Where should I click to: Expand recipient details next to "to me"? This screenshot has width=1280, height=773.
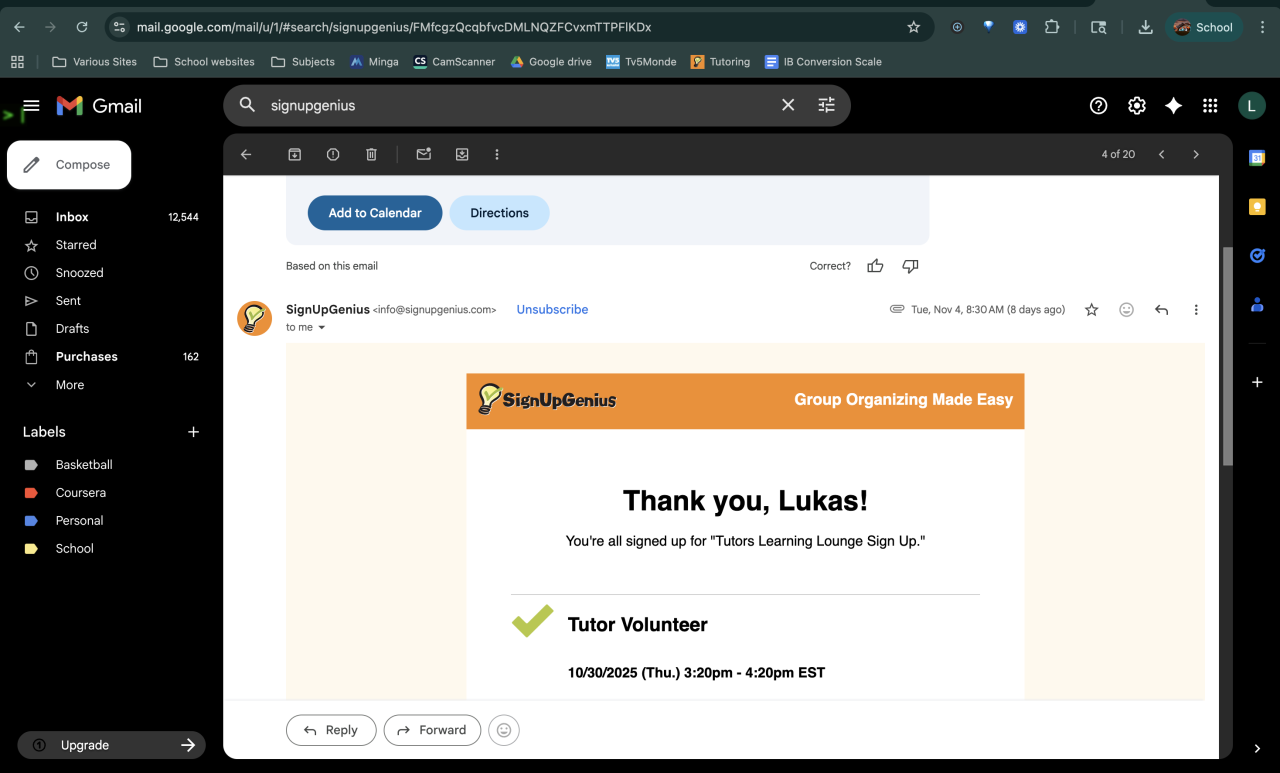tap(322, 328)
